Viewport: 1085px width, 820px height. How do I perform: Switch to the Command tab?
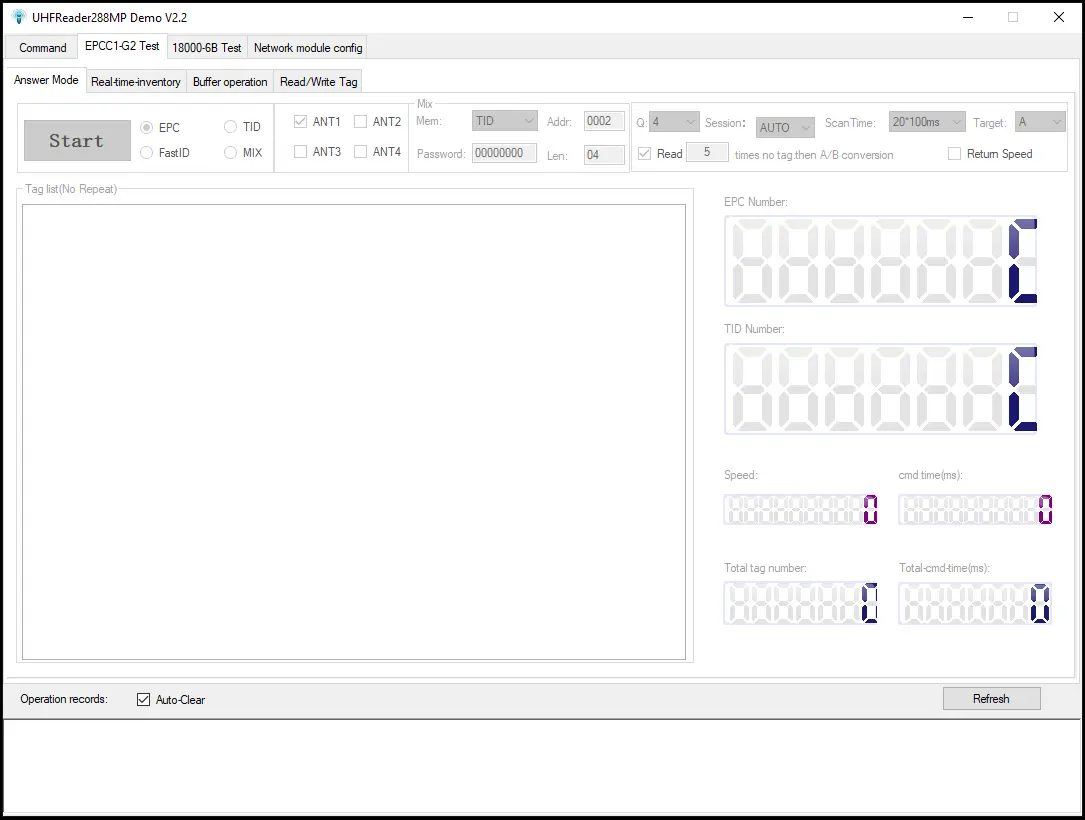click(x=42, y=48)
